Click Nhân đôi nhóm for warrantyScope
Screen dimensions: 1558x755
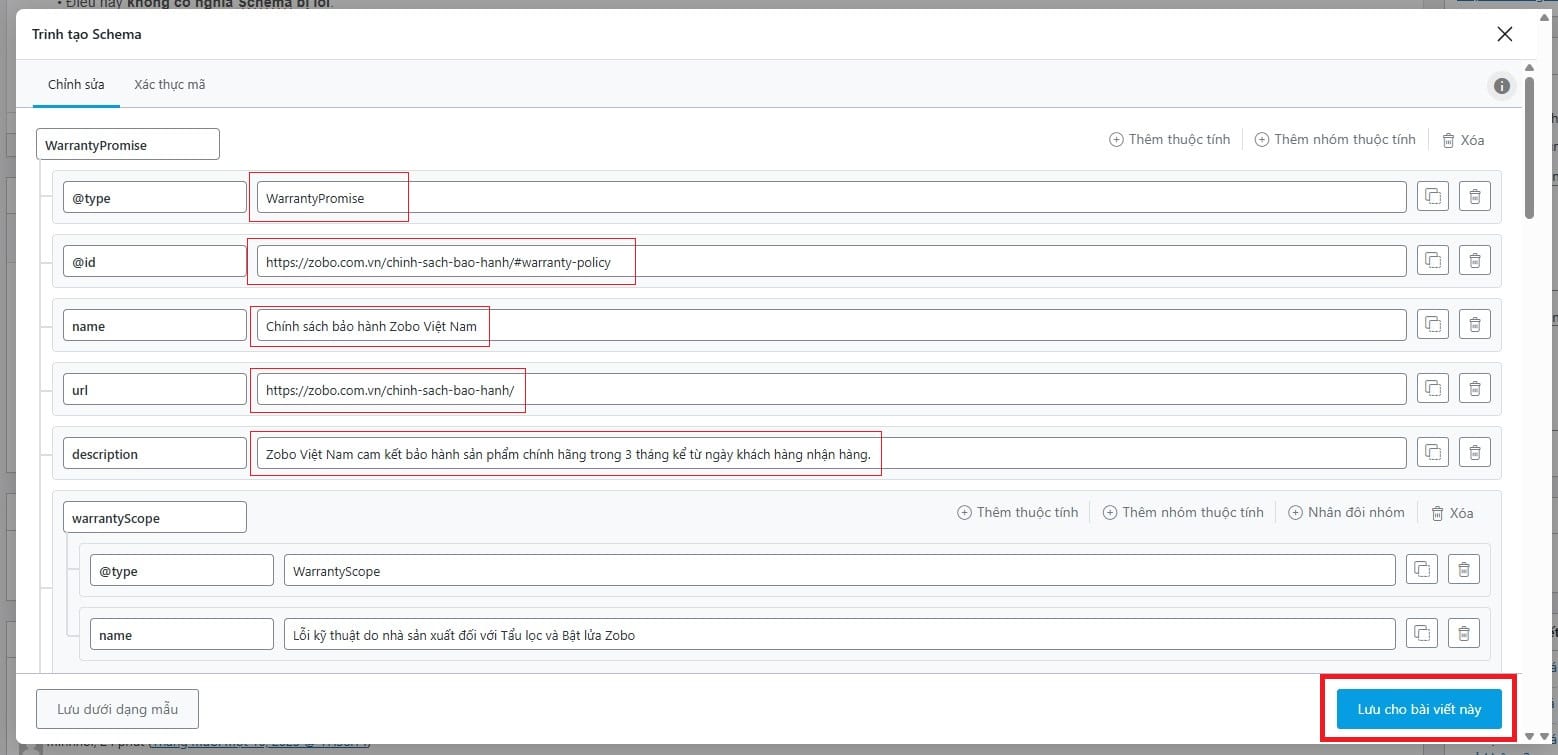click(x=1346, y=513)
